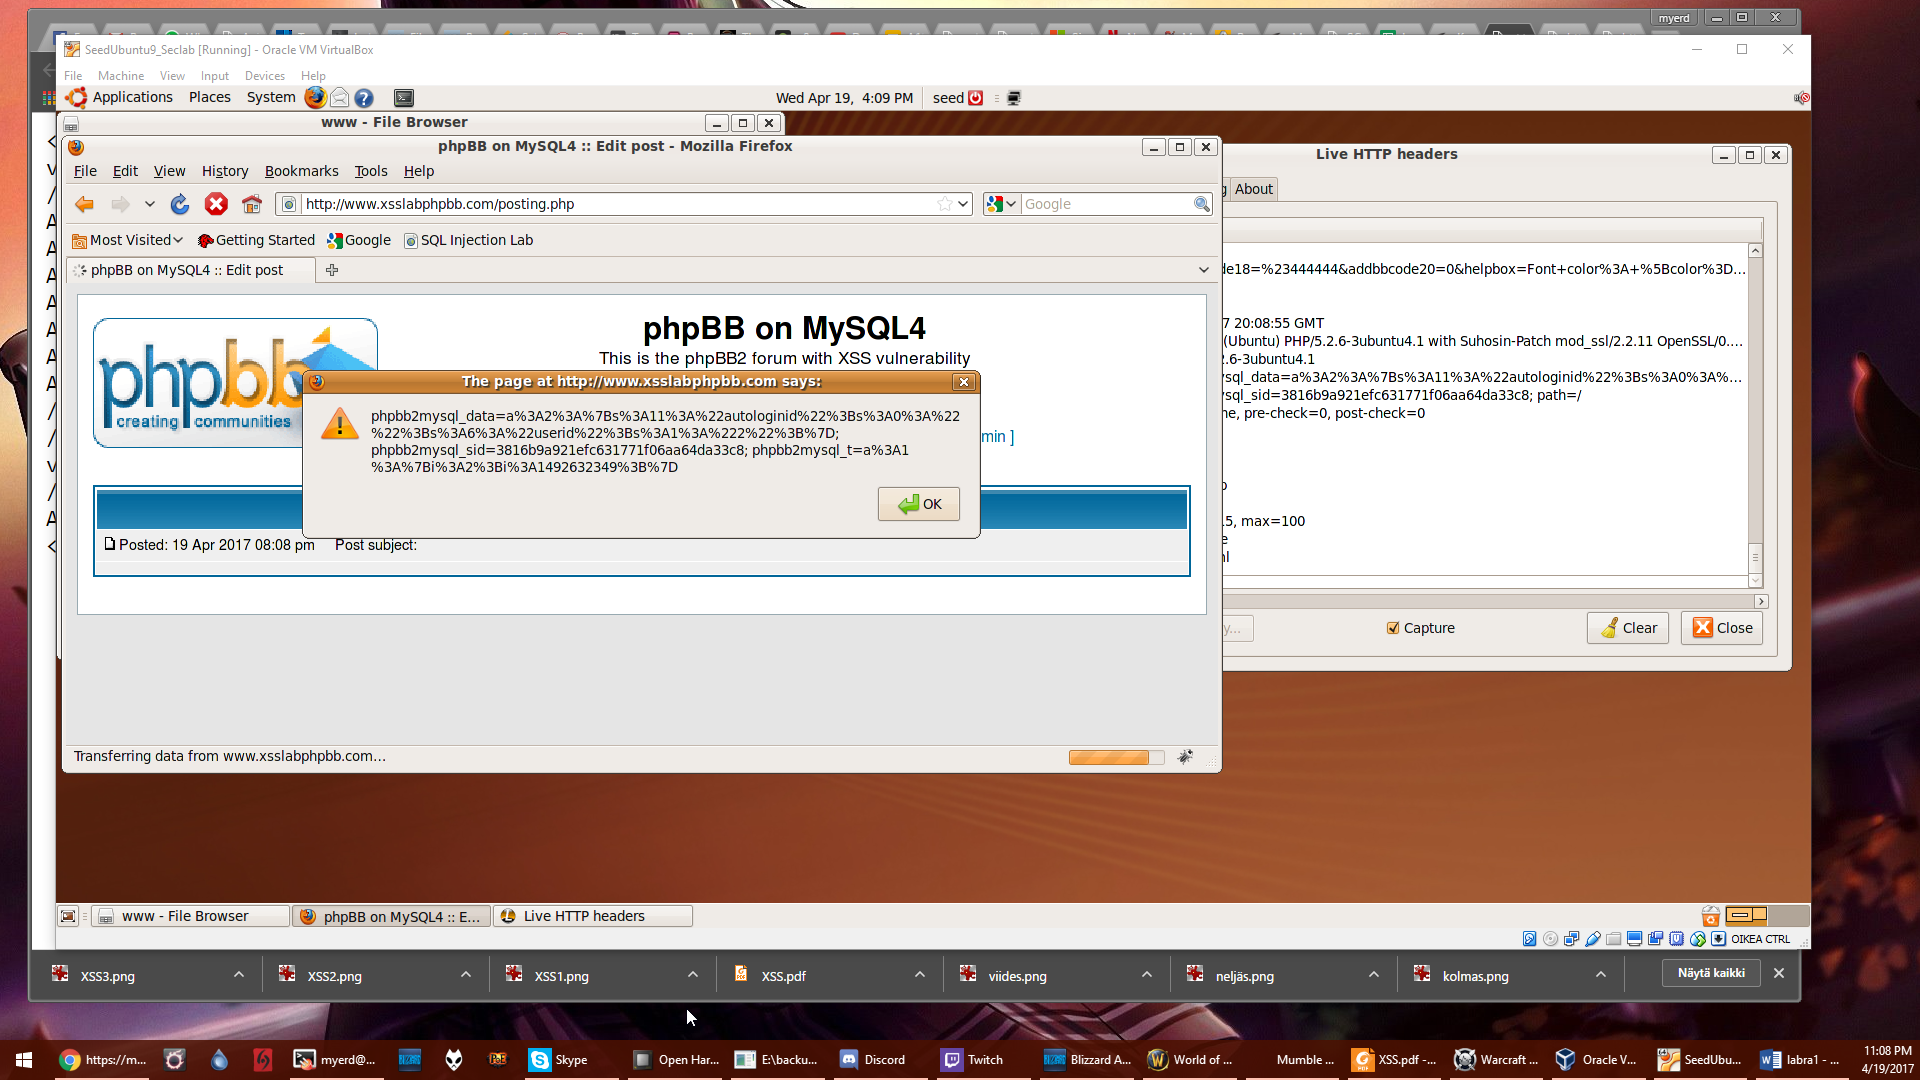This screenshot has height=1080, width=1920.
Task: Open XSS.pdf in Chrome downloads bar
Action: pyautogui.click(x=783, y=976)
